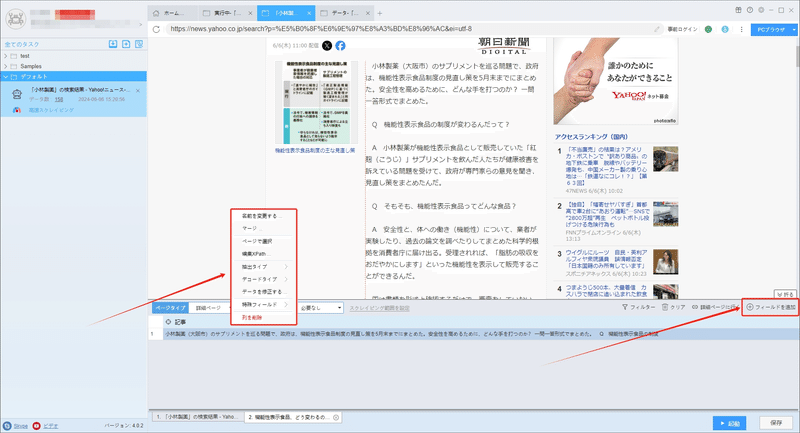
Task: Click the blue round user icon in toolbar
Action: (725, 30)
